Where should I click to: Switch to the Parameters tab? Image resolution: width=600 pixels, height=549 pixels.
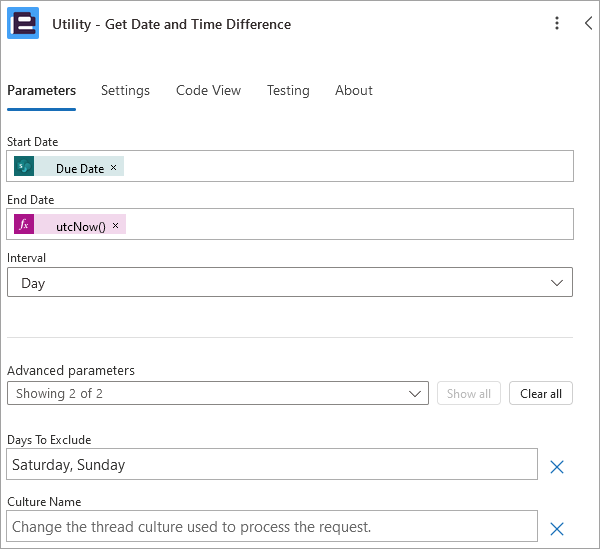(41, 91)
